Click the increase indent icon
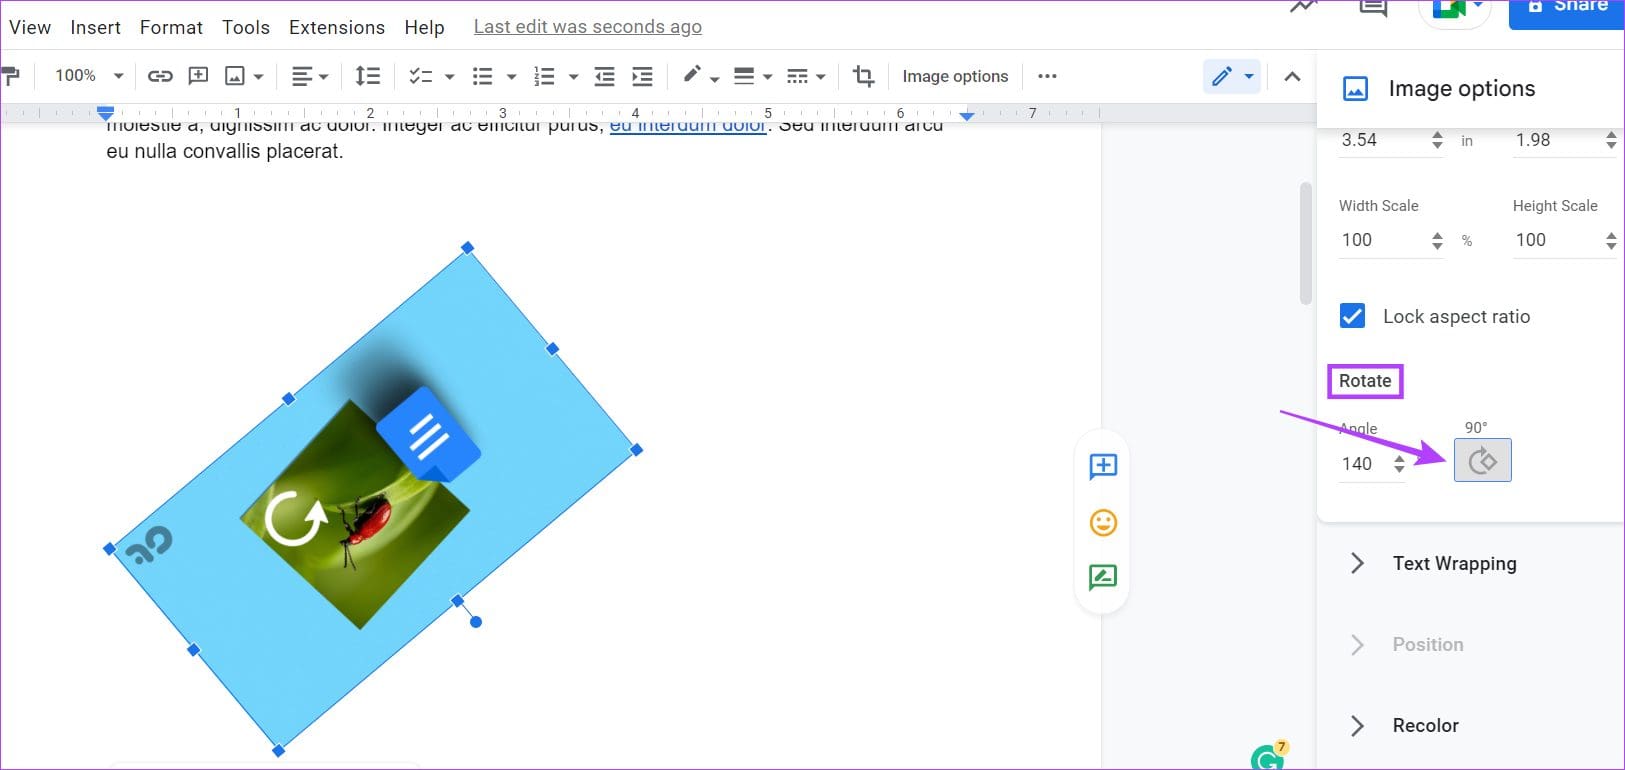The width and height of the screenshot is (1625, 770). pos(643,76)
